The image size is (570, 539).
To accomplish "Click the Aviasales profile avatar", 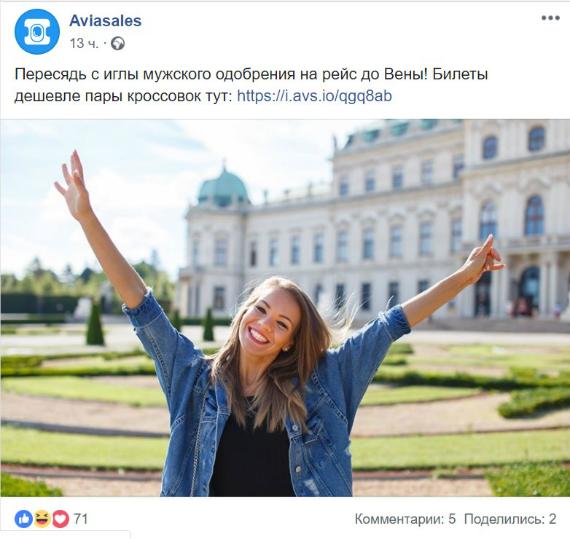I will click(x=37, y=32).
